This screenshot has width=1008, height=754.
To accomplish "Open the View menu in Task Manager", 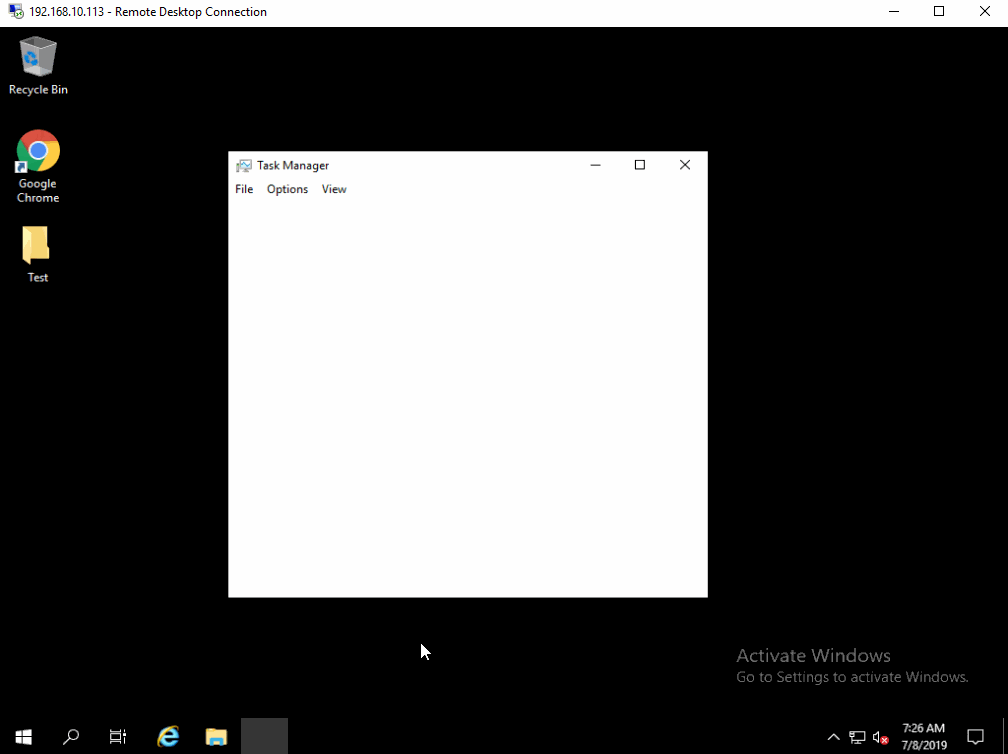I will point(334,189).
